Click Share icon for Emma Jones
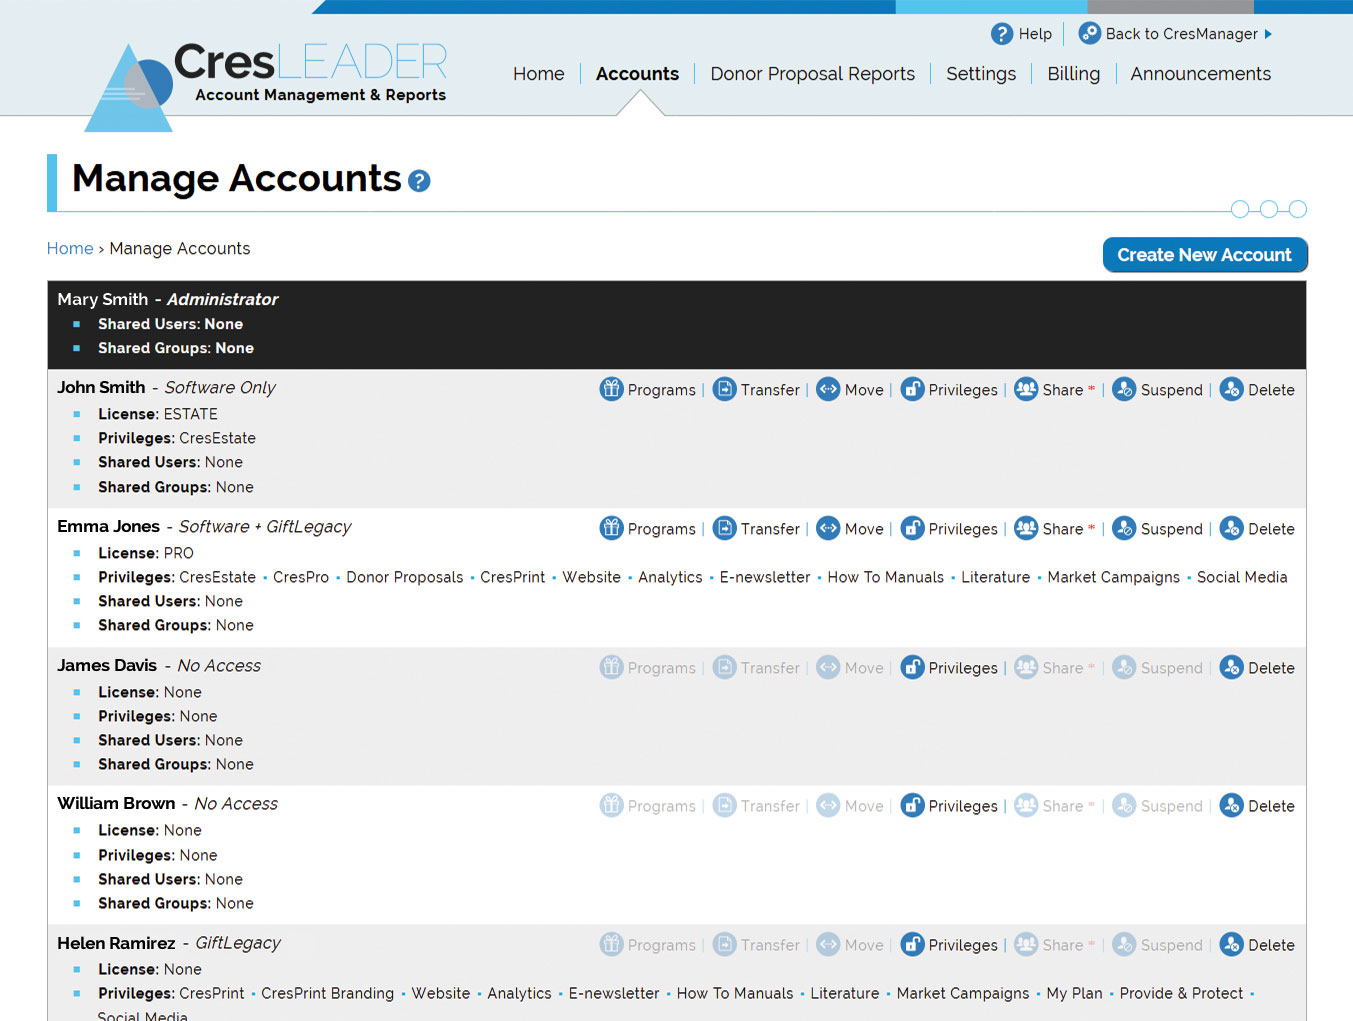The width and height of the screenshot is (1353, 1021). (1026, 528)
